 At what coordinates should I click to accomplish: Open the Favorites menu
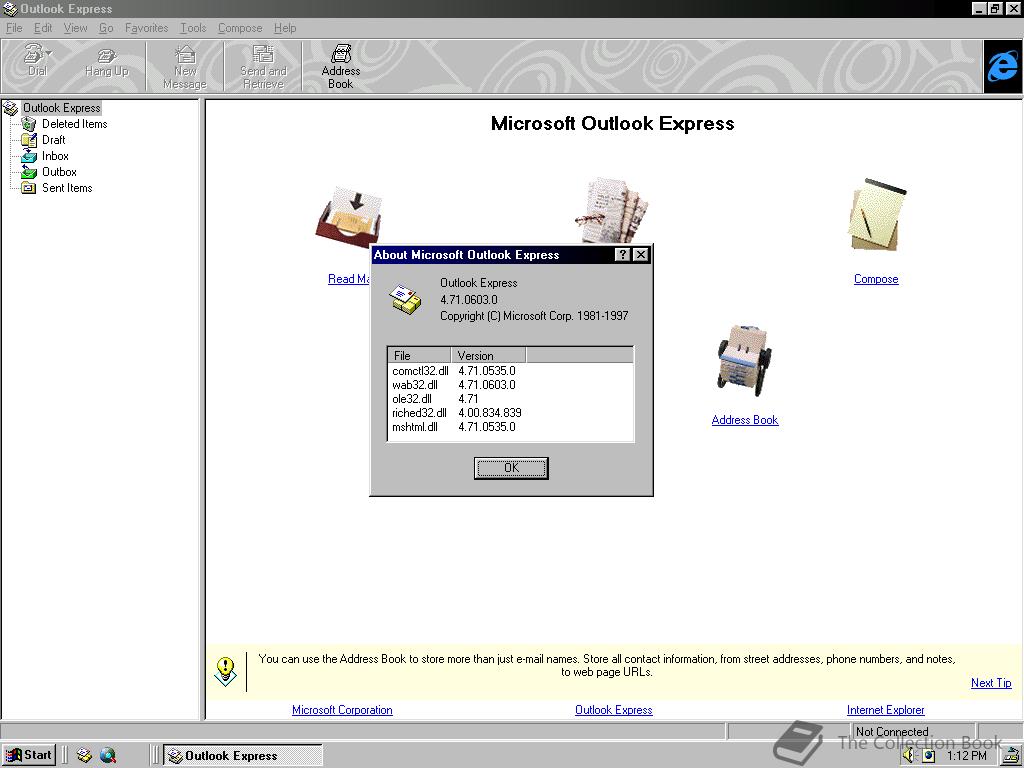tap(146, 28)
